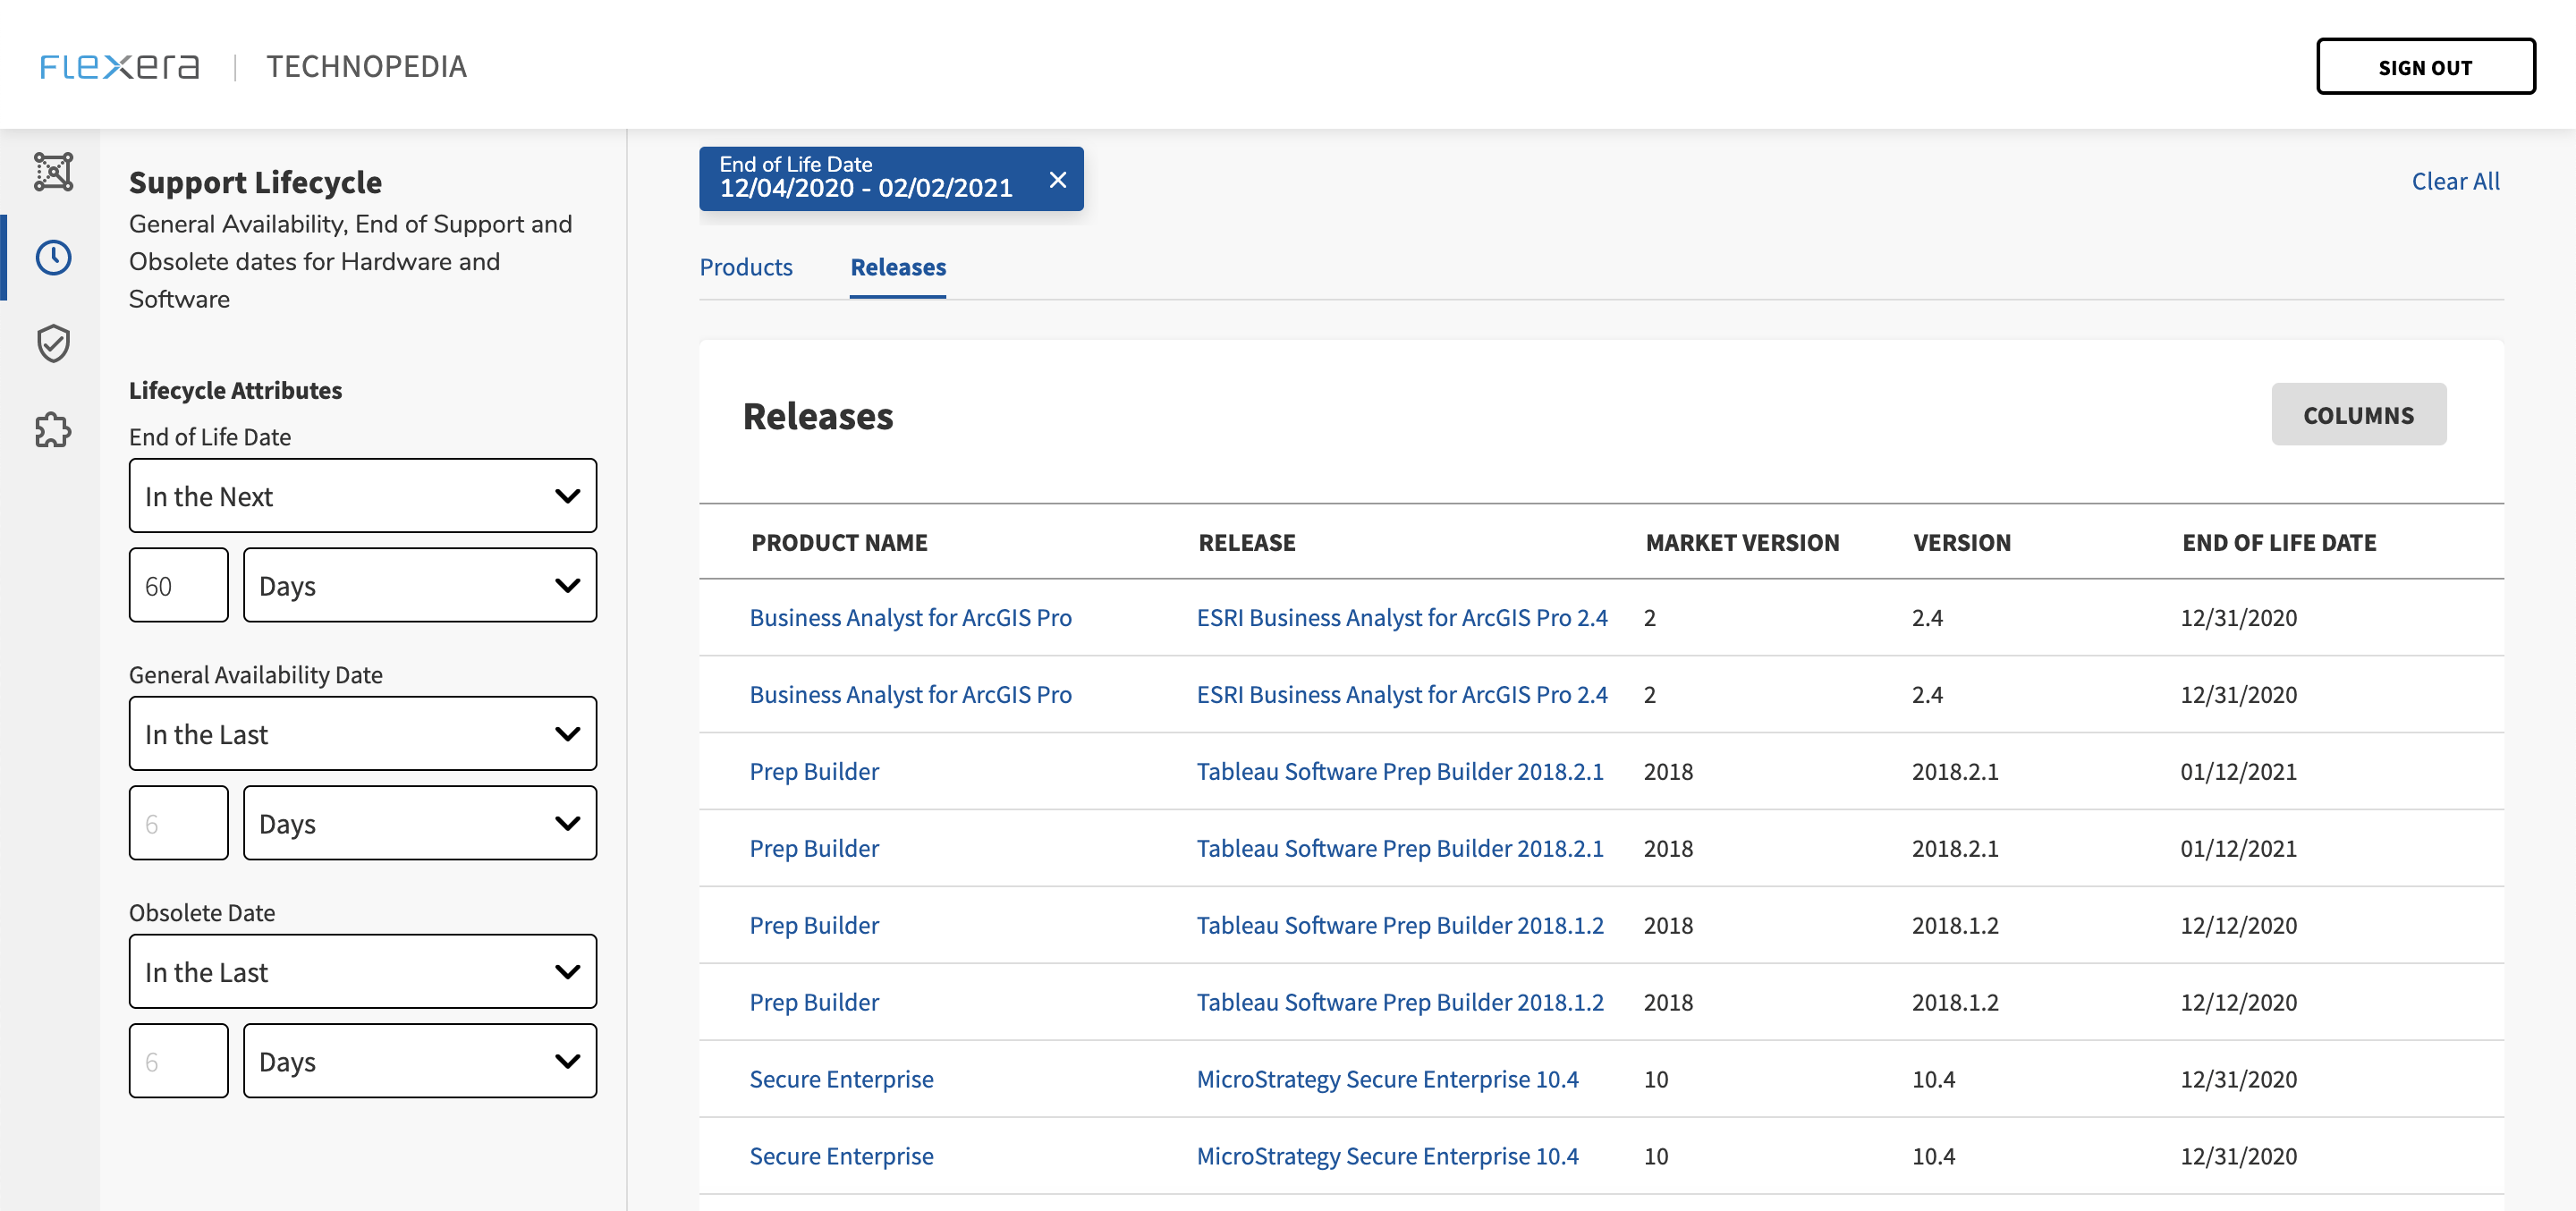Switch to the Products tab

pos(745,267)
